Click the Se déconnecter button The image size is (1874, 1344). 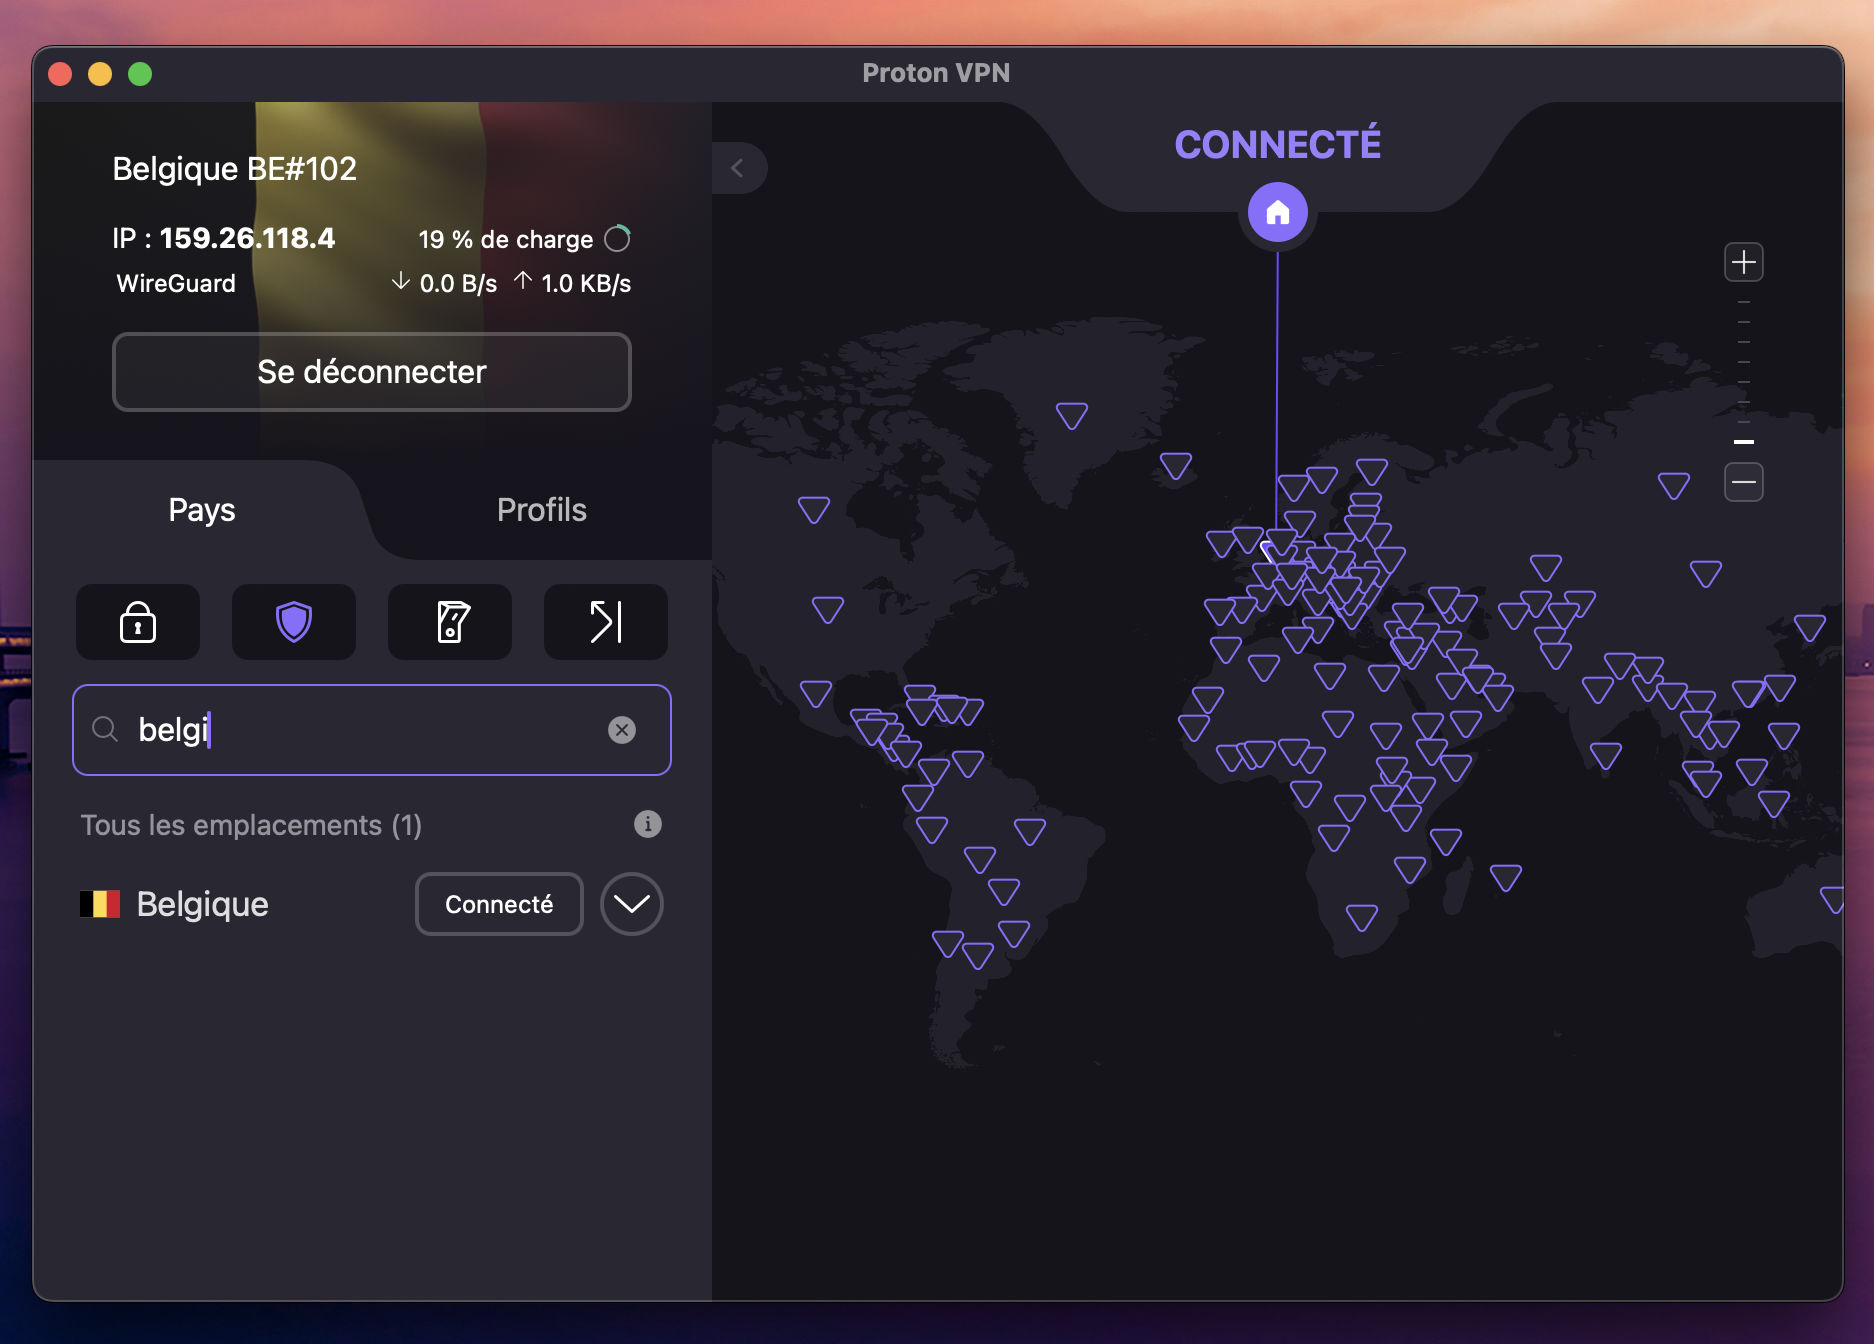(371, 372)
